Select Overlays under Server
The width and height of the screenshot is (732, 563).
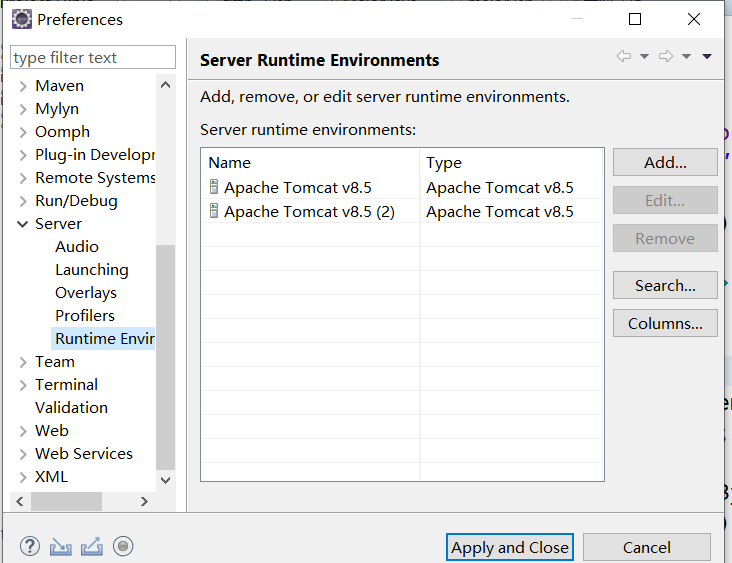[86, 293]
